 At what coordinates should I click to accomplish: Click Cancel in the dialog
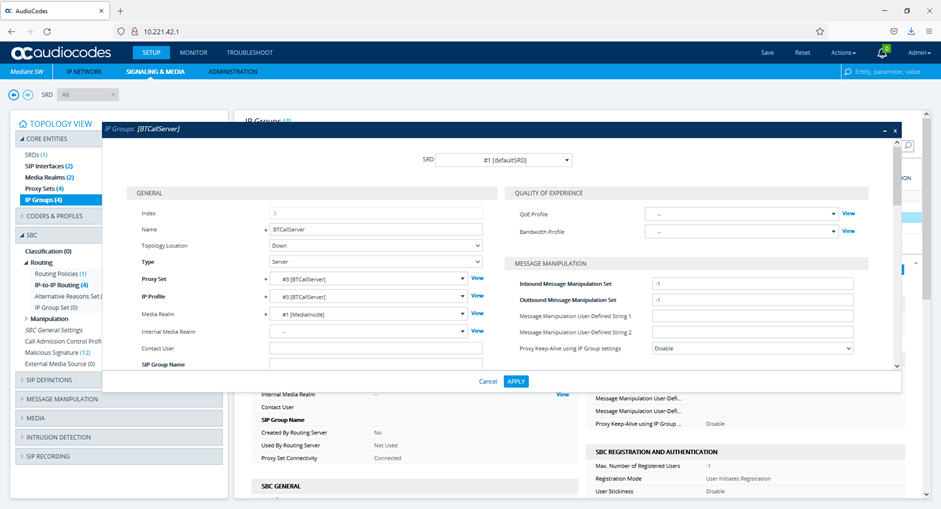click(488, 382)
